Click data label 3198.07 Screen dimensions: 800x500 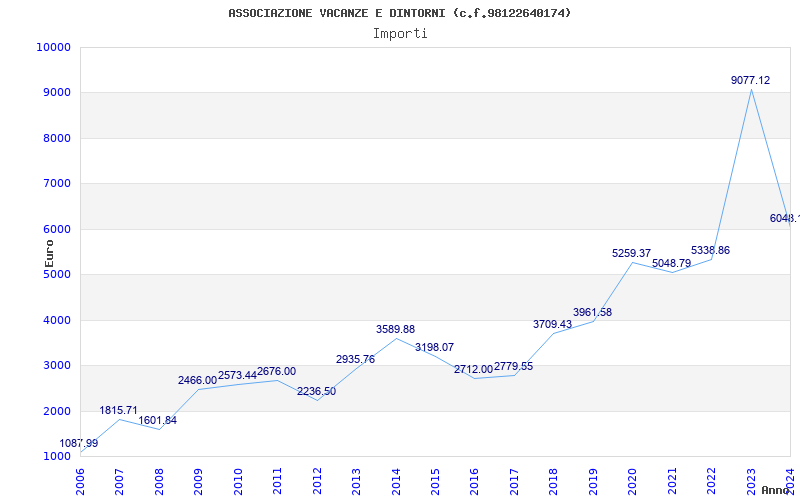[x=434, y=347]
